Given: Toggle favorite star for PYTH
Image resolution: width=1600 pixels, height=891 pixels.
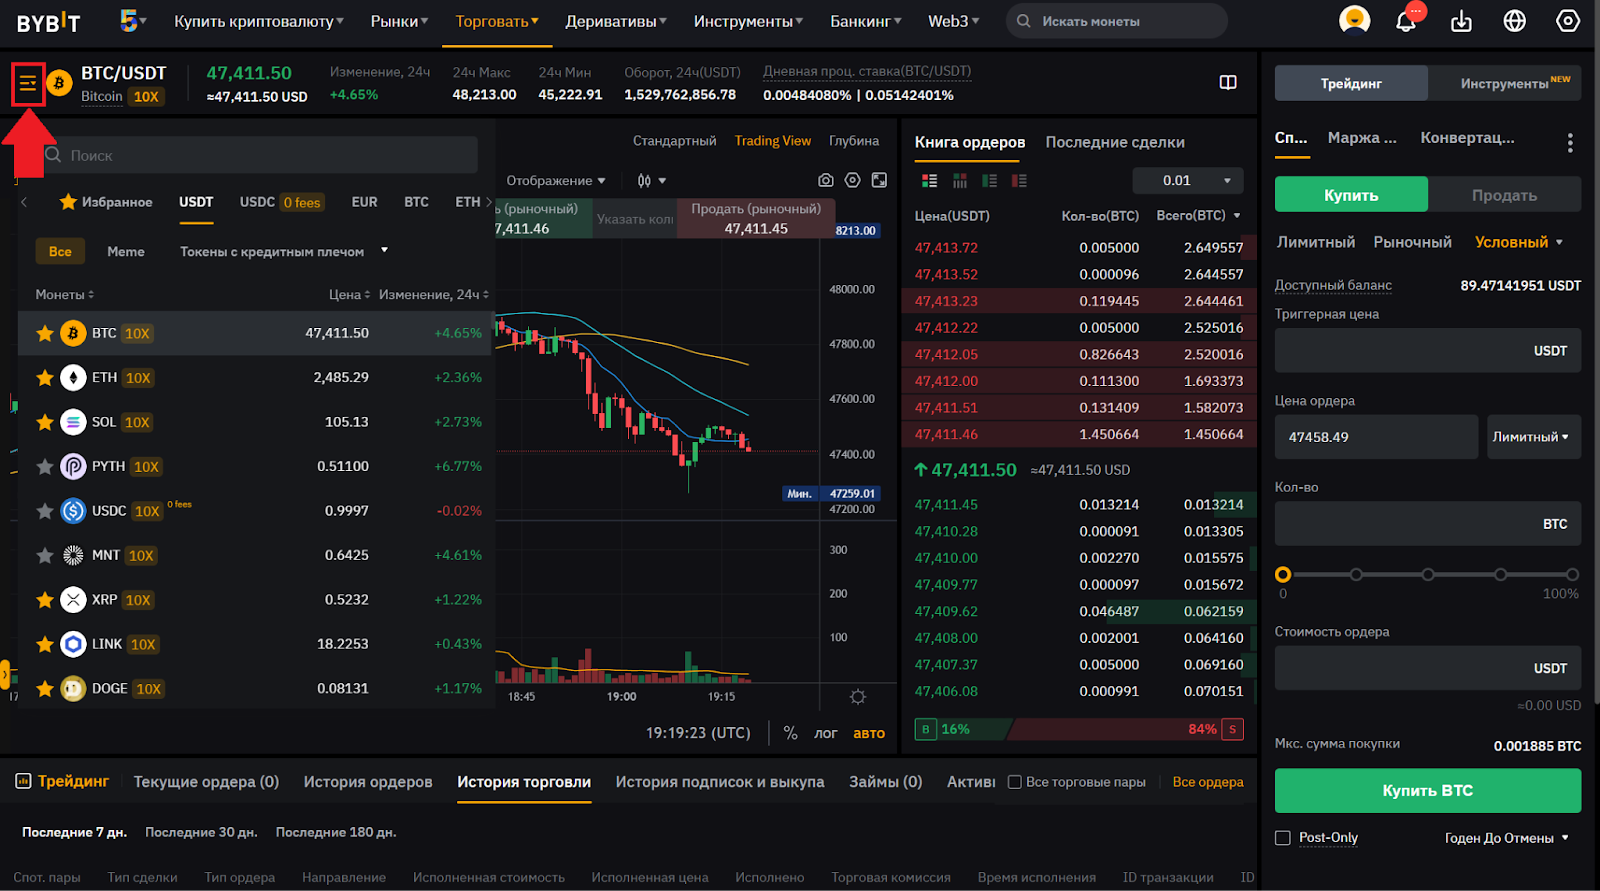Looking at the screenshot, I should [45, 466].
